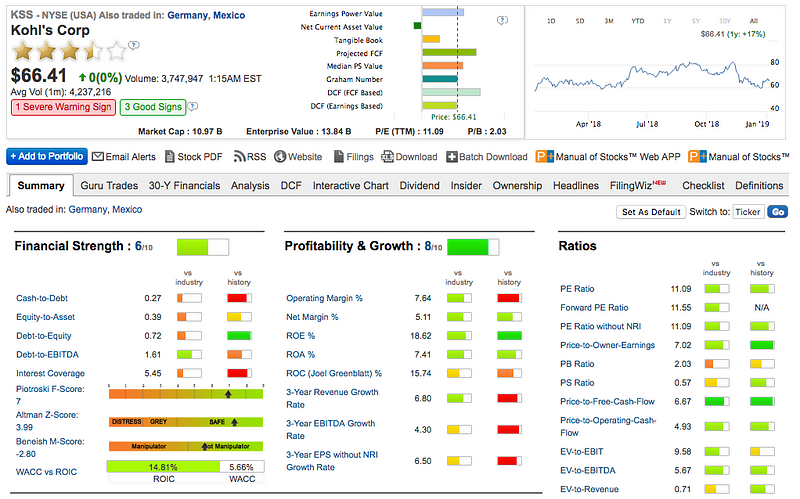800x499 pixels.
Task: Open the 3-Year Revenue Growth Rate link
Action: click(332, 398)
